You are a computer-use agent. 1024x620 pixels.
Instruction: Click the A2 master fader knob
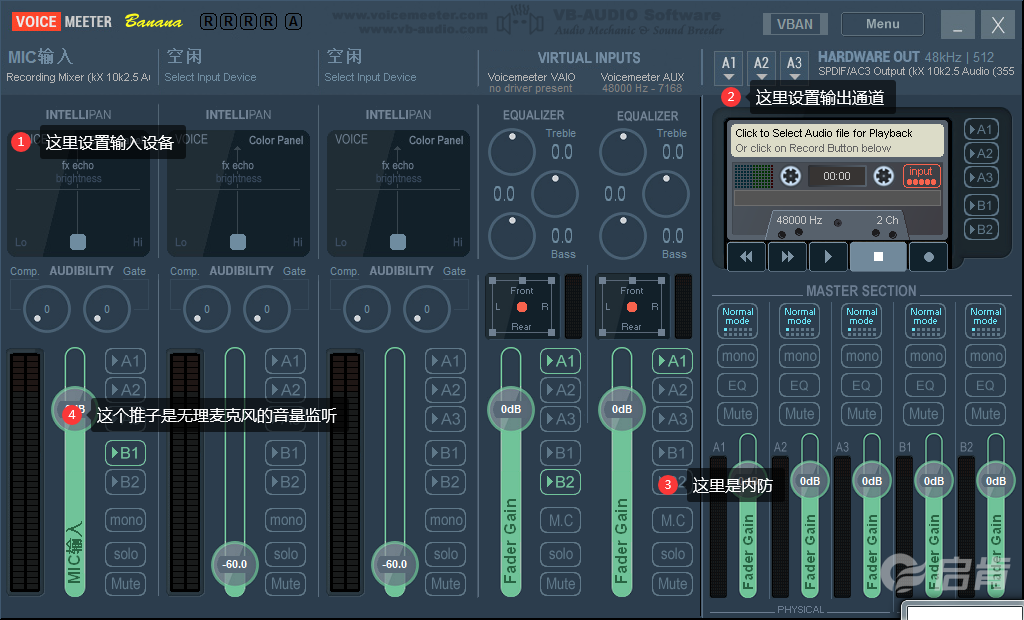point(810,481)
